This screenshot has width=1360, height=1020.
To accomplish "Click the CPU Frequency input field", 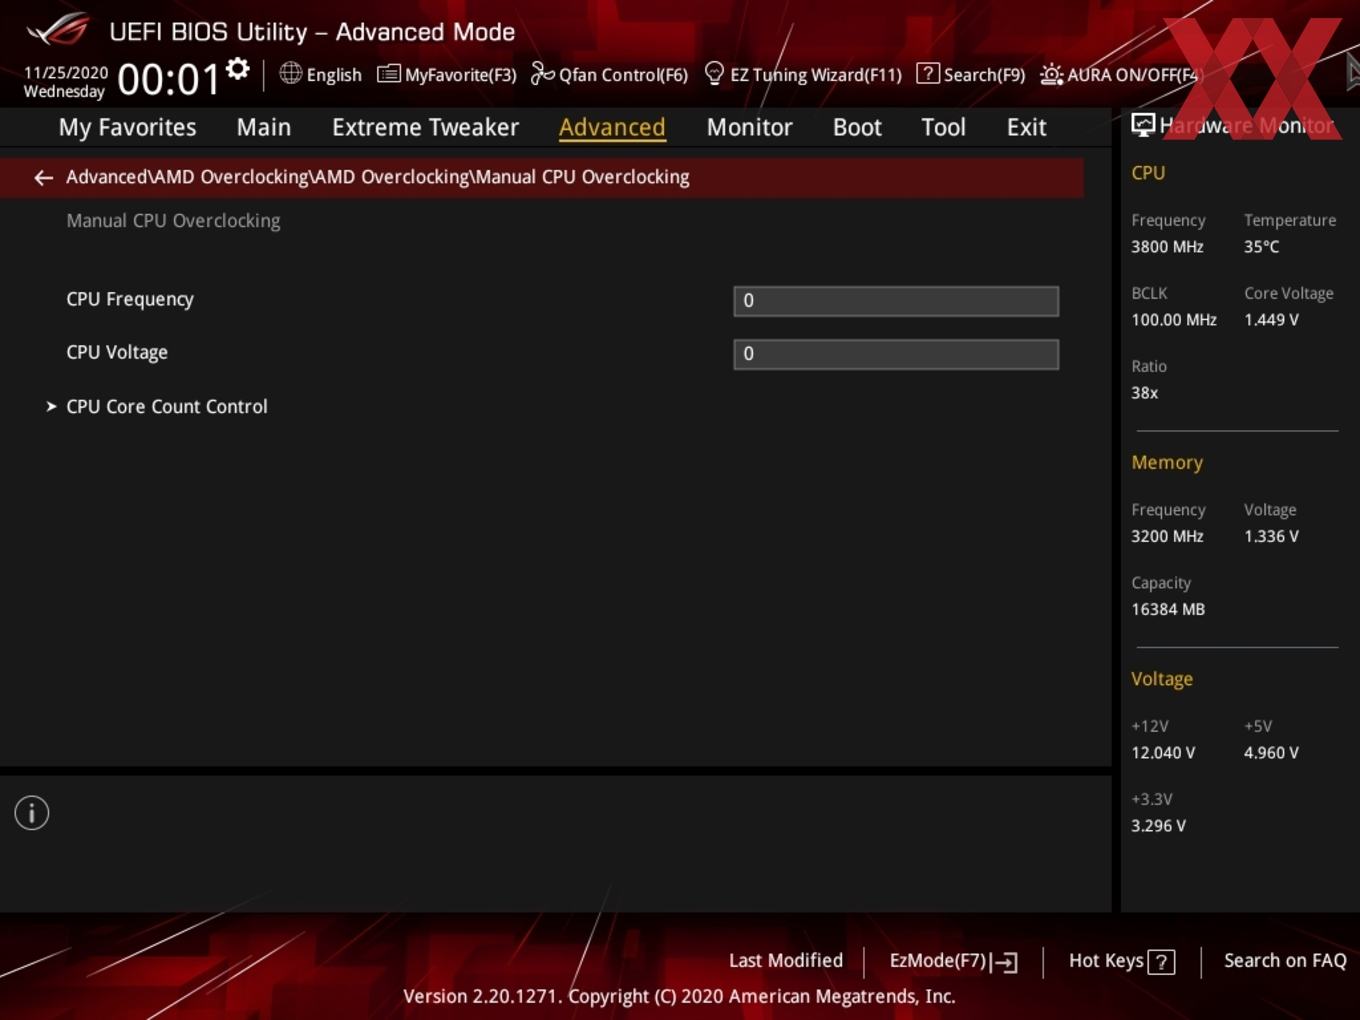I will click(x=896, y=301).
